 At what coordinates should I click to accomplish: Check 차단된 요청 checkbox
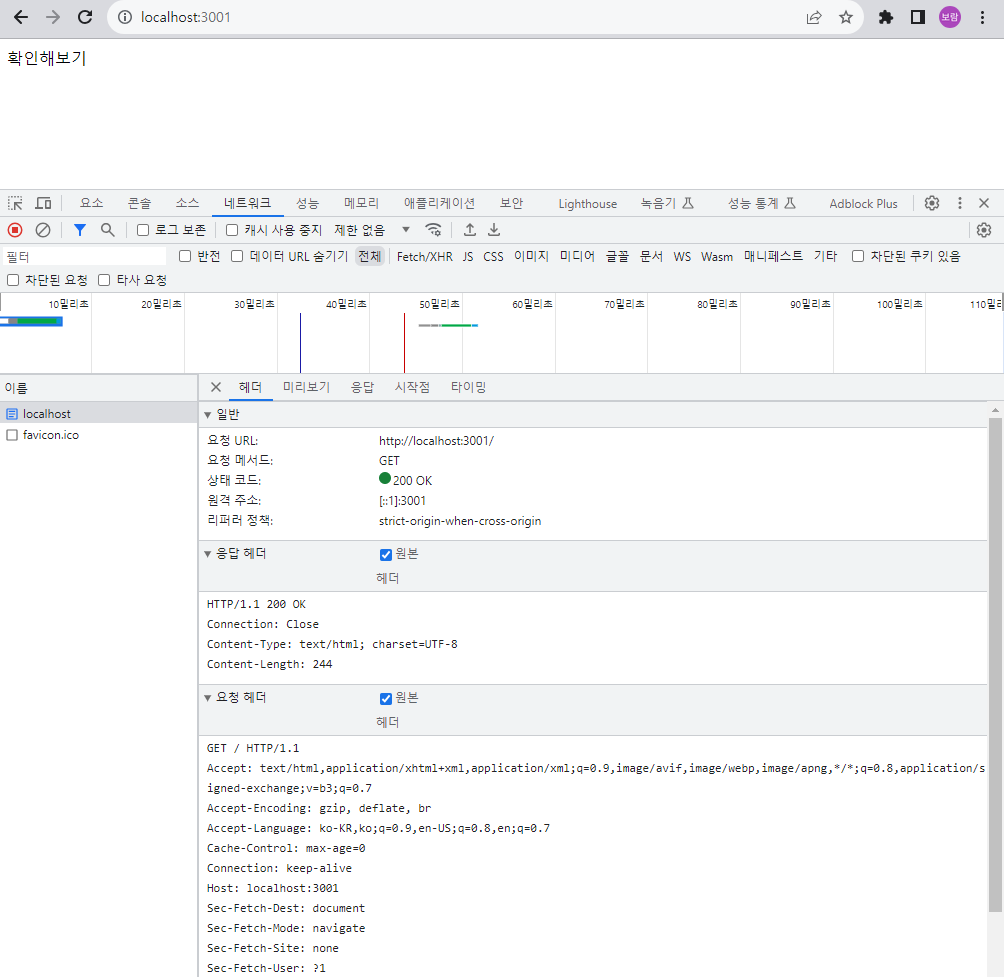coord(13,280)
